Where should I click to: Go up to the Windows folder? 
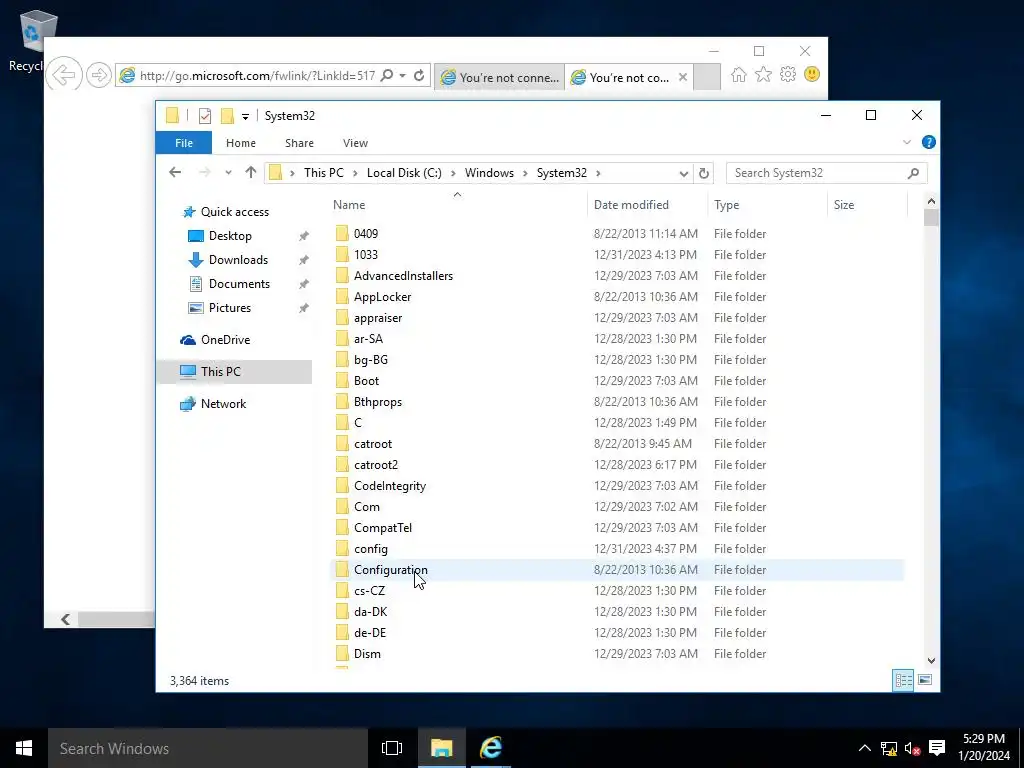pyautogui.click(x=251, y=172)
